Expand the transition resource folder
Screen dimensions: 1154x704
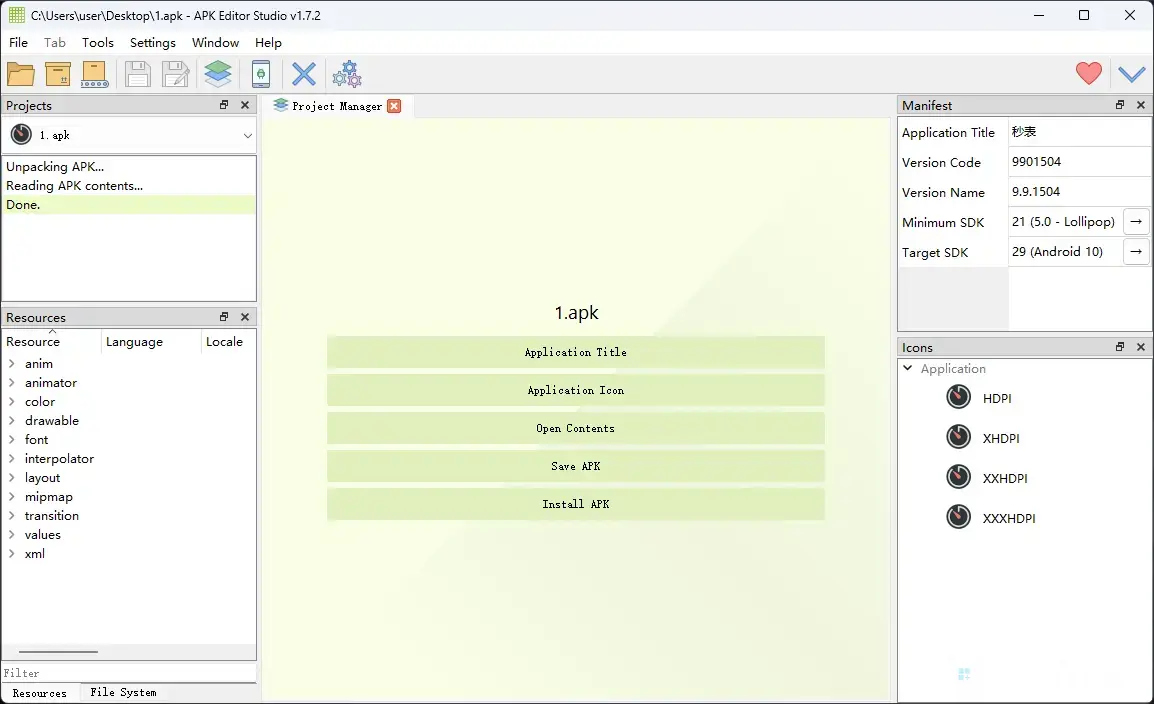click(x=12, y=516)
